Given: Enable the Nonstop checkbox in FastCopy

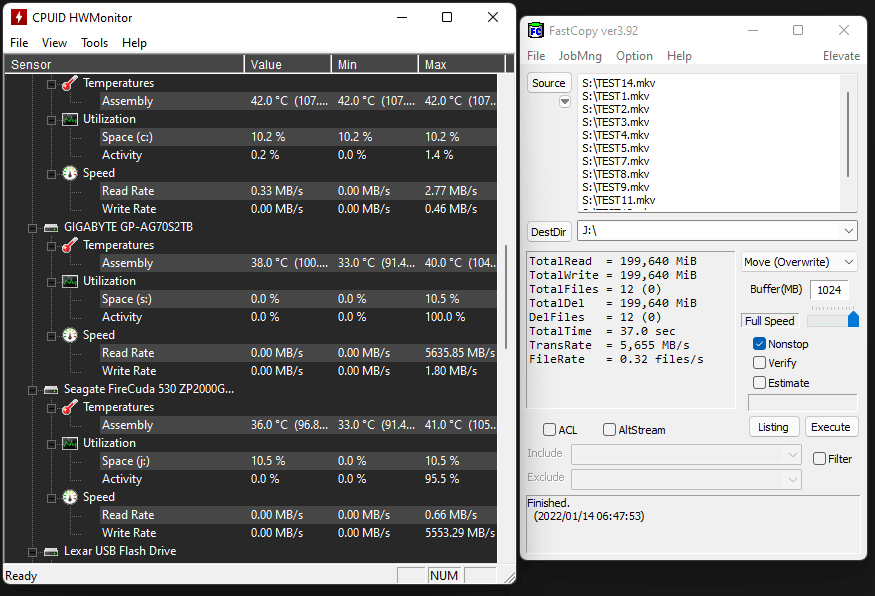Looking at the screenshot, I should click(759, 344).
